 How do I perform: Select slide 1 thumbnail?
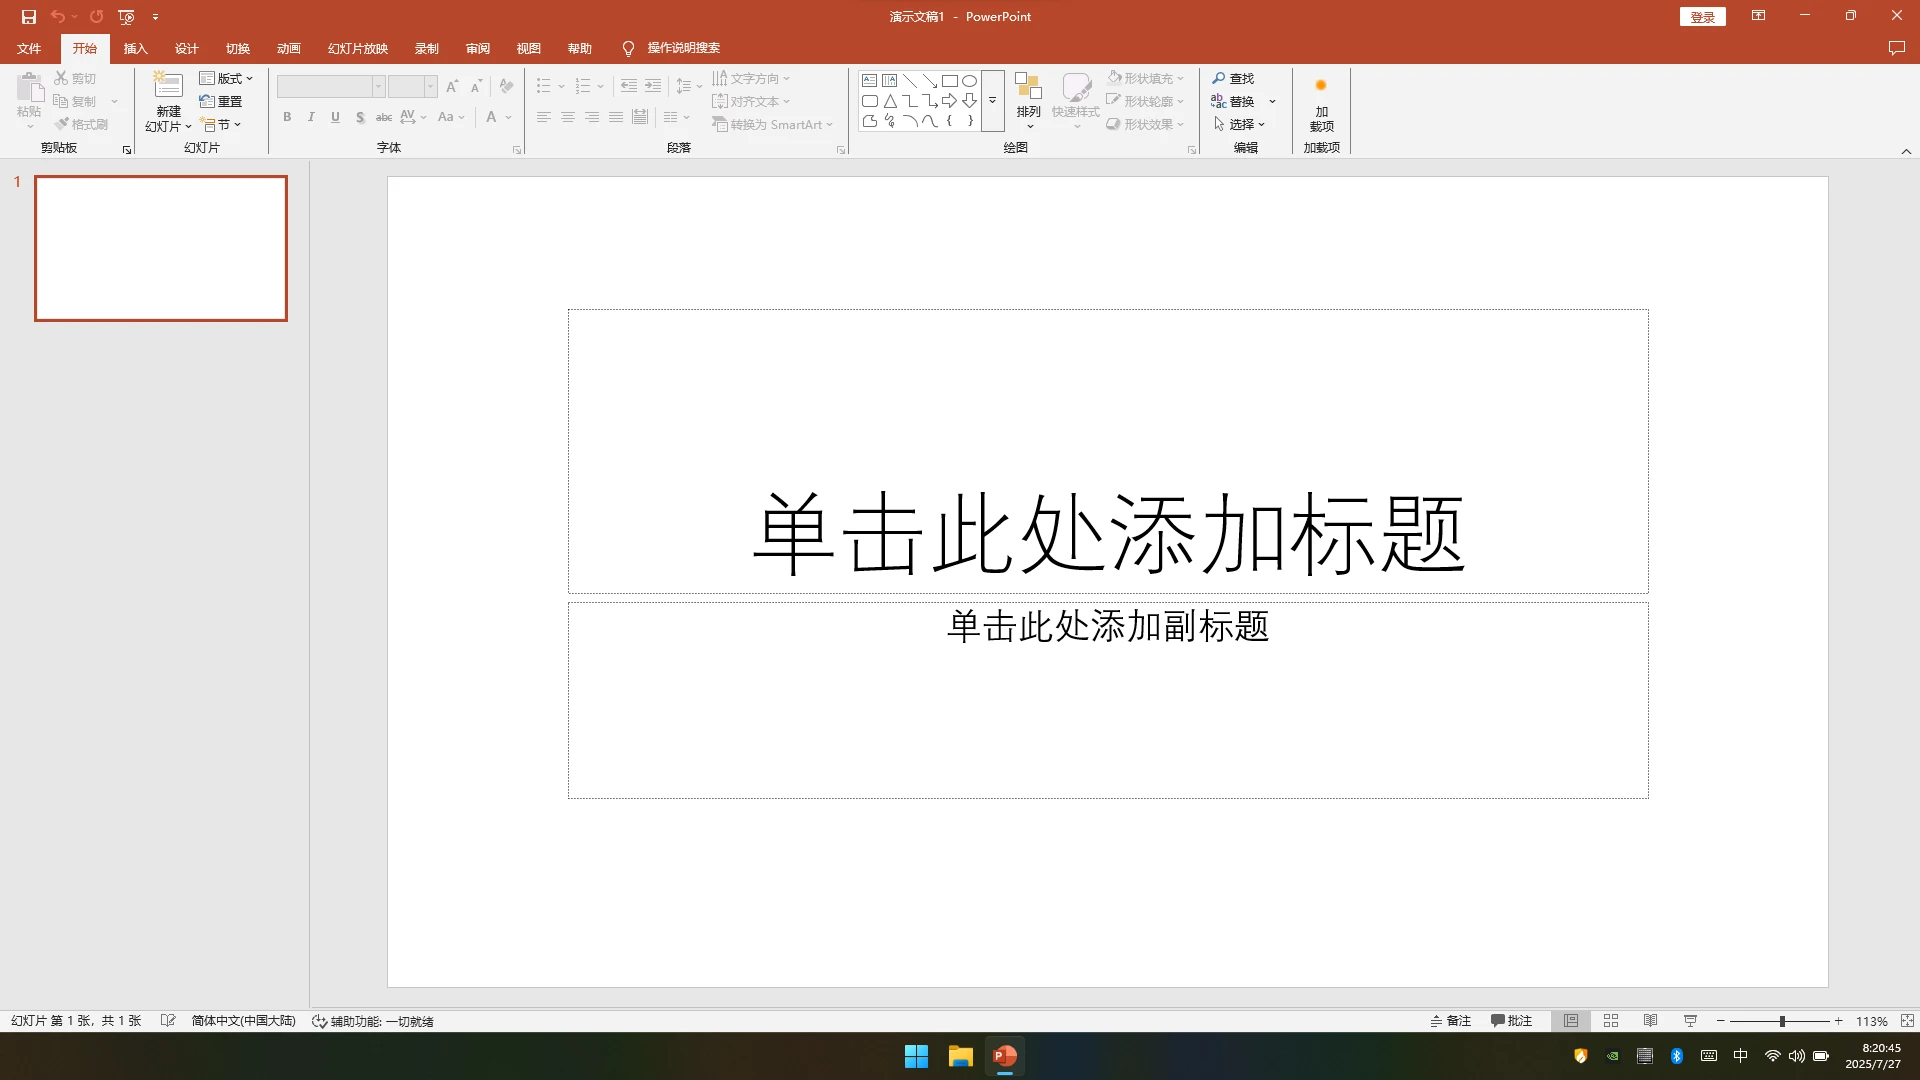point(161,248)
